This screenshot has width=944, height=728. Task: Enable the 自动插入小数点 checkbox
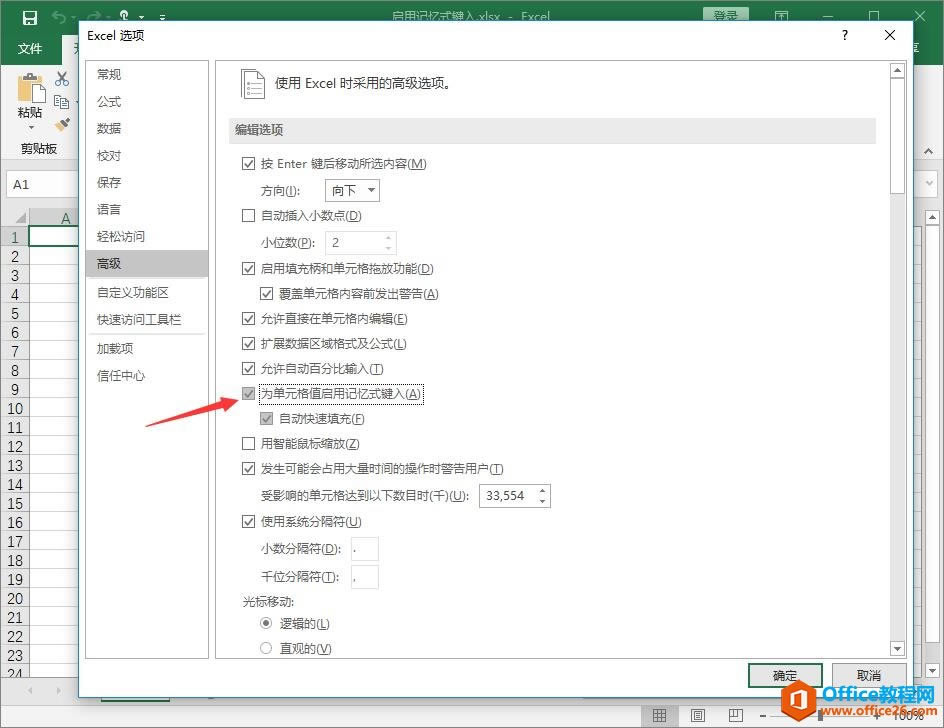(x=248, y=215)
